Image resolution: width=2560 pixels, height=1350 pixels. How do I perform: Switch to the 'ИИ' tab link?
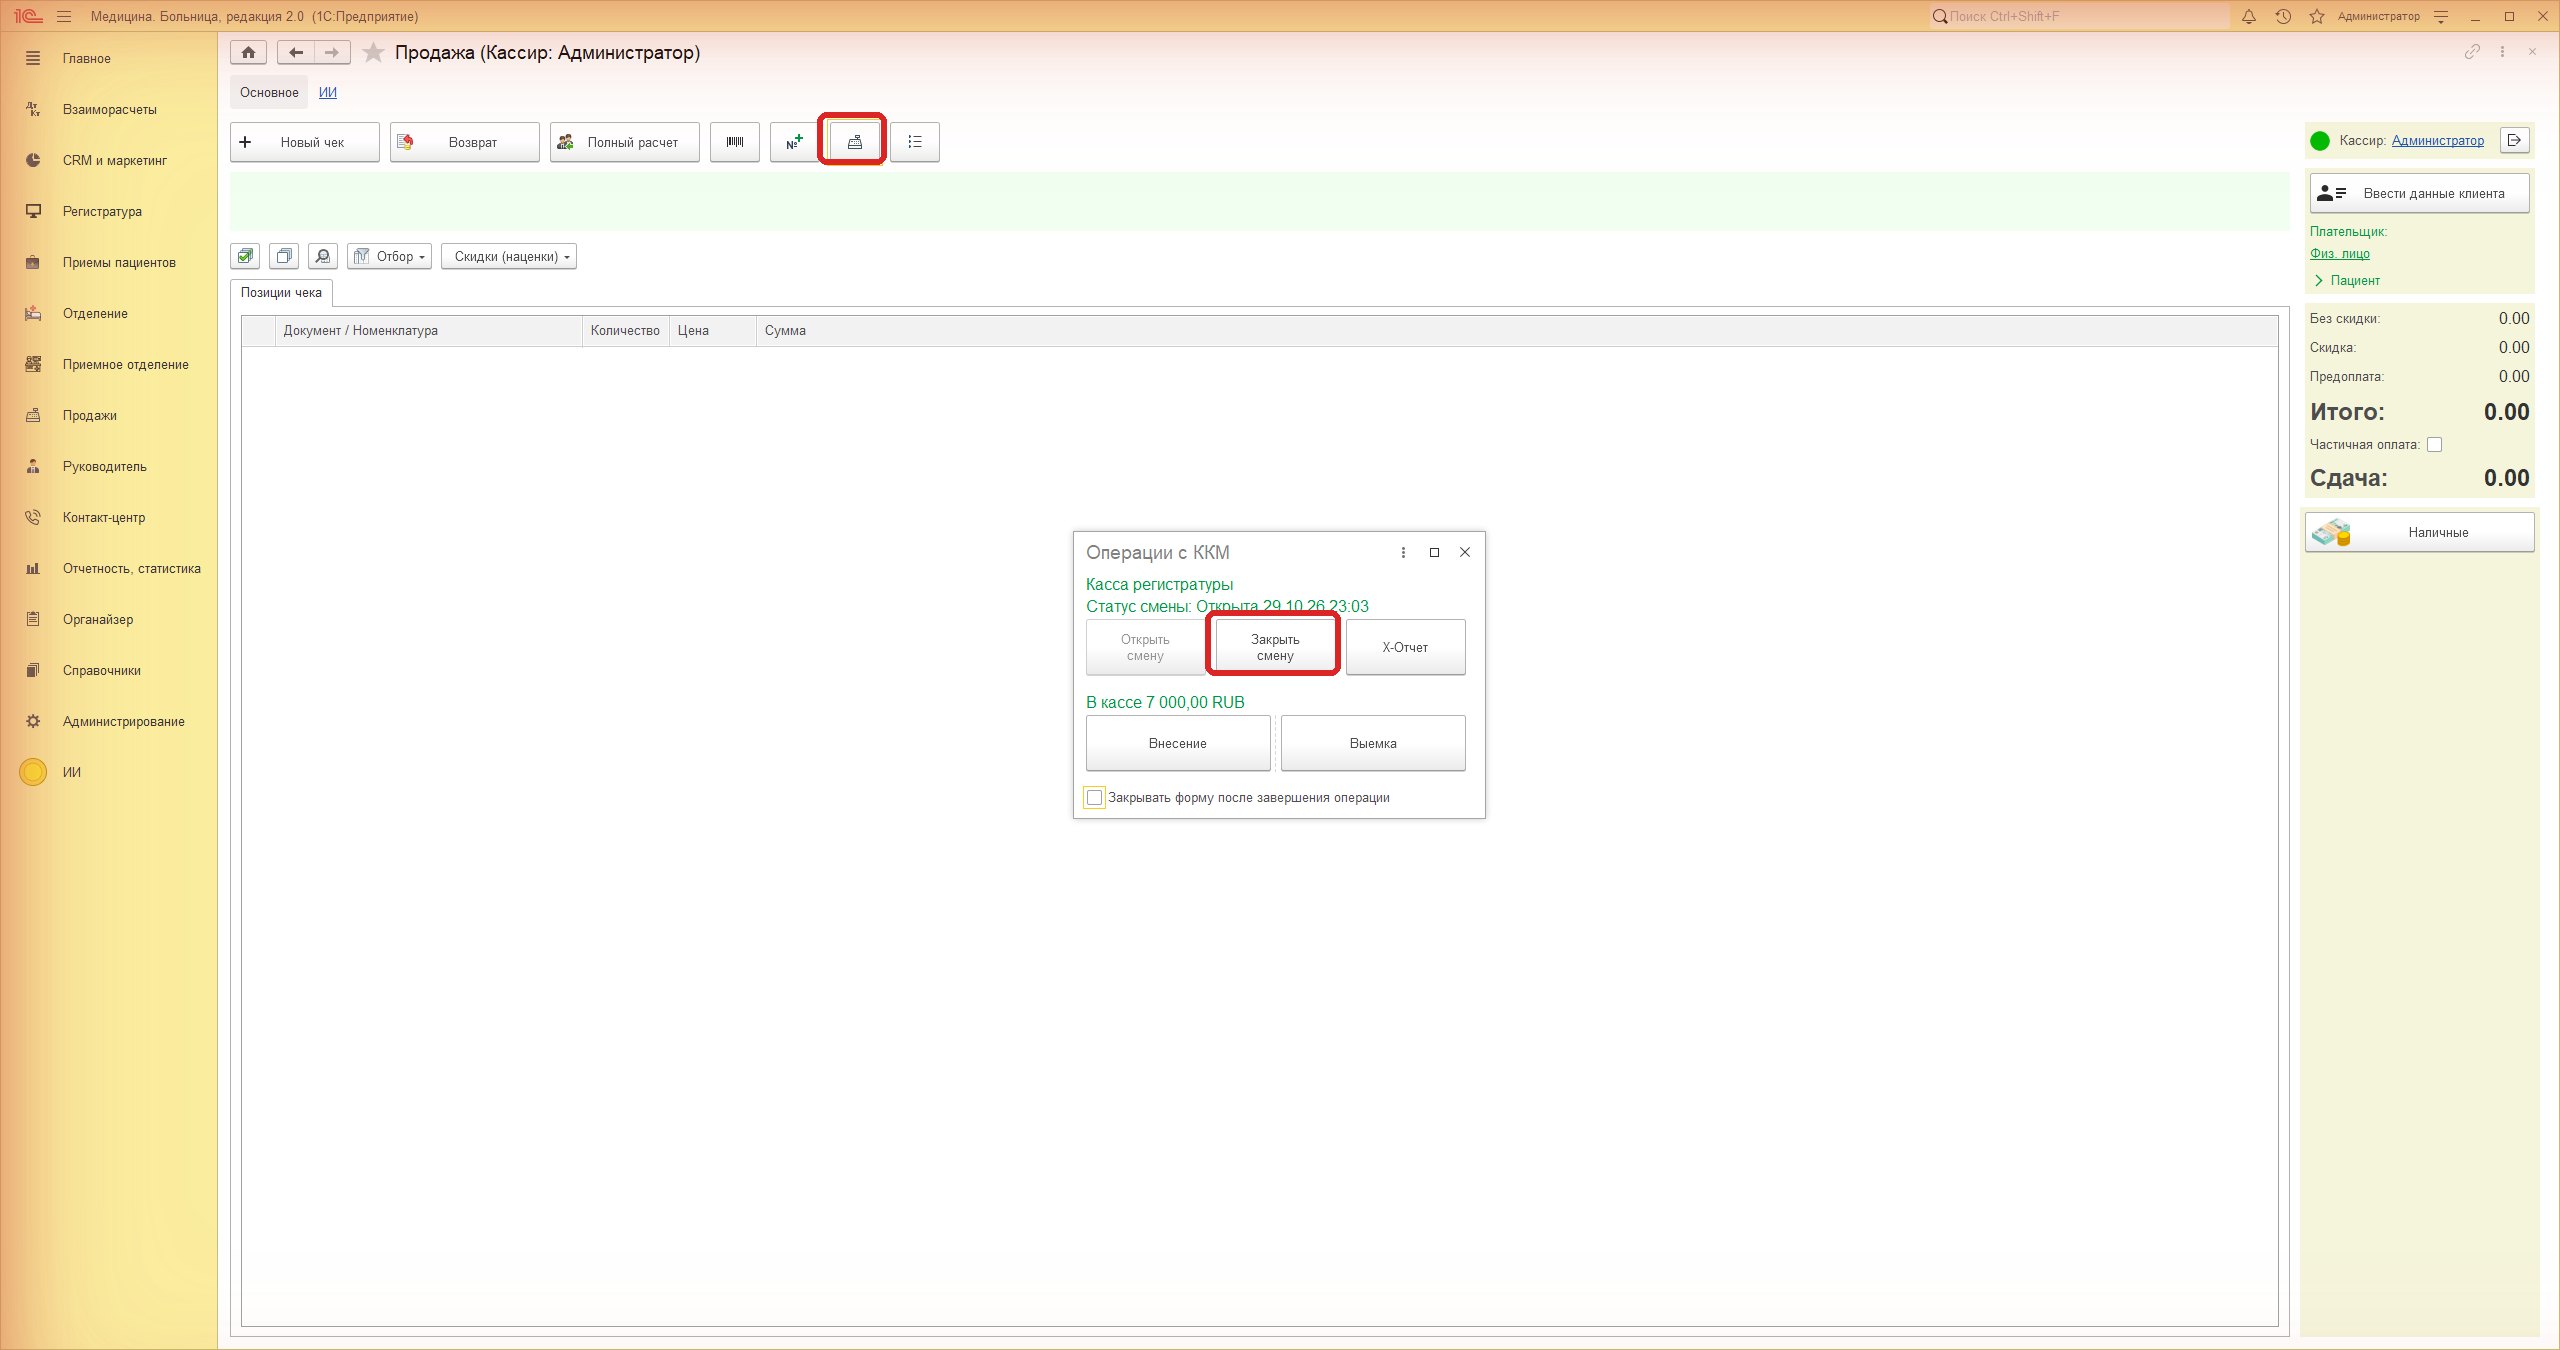[x=328, y=92]
